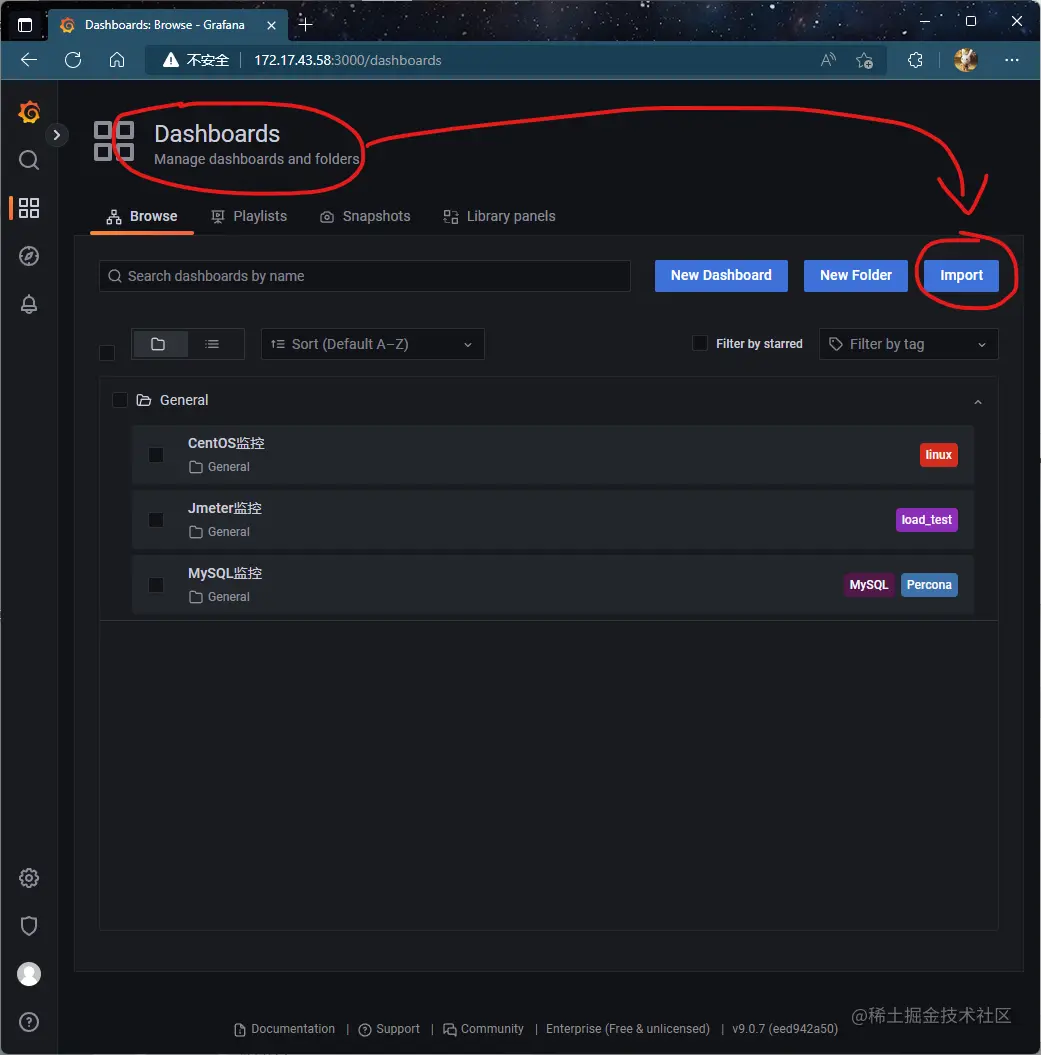Click the address bar URL
Viewport: 1041px width, 1055px height.
[x=348, y=61]
